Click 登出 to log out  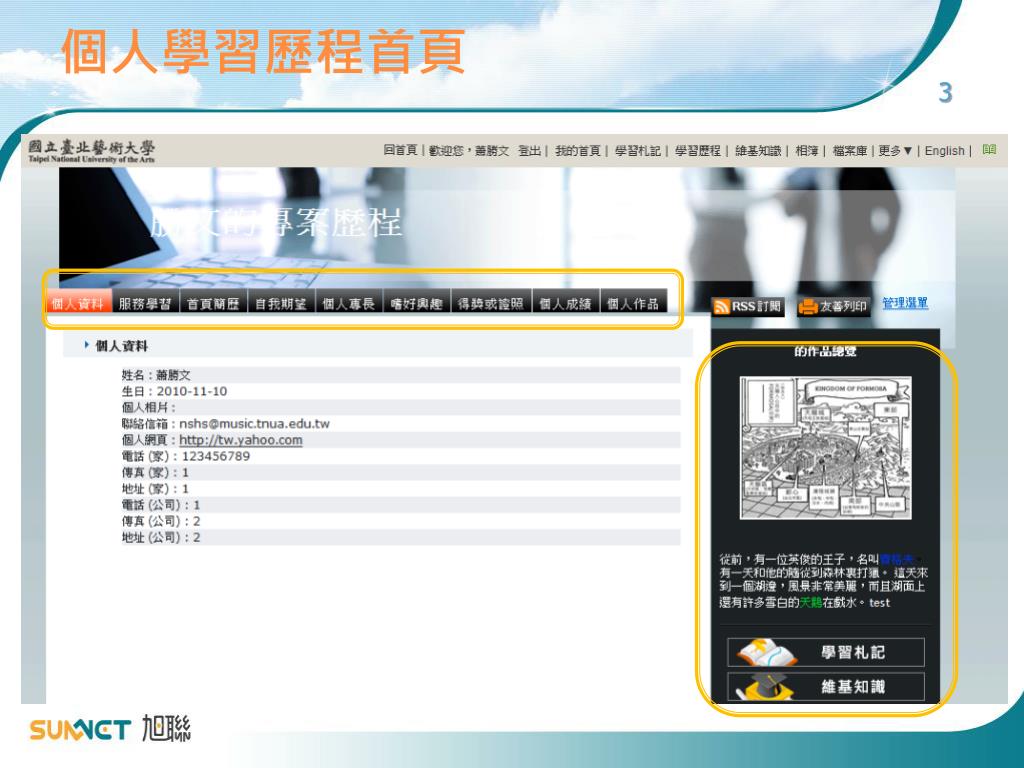530,151
